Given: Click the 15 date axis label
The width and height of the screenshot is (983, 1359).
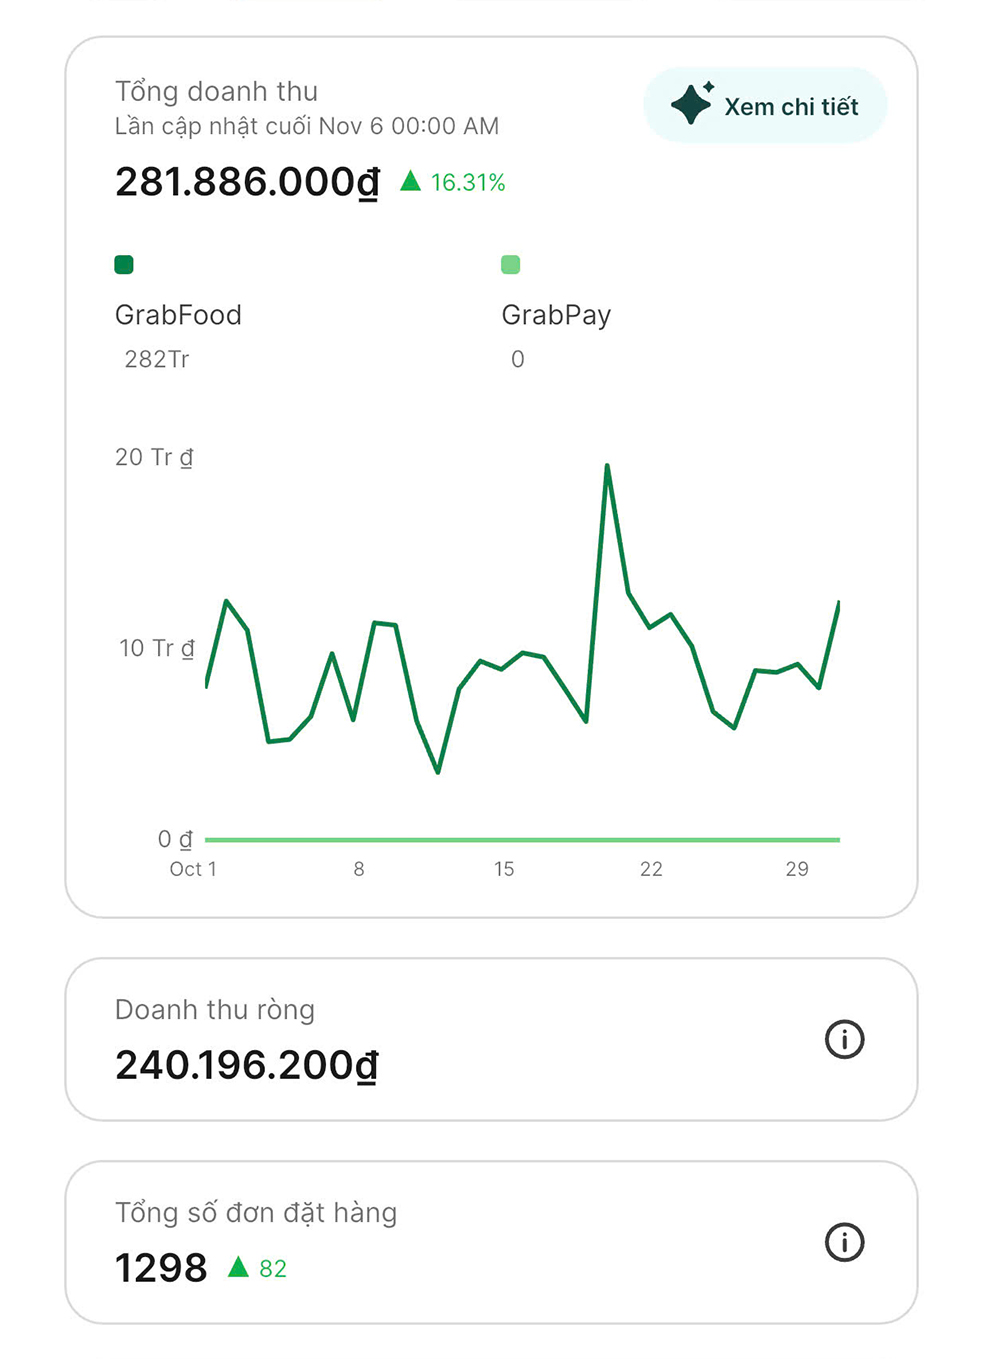Looking at the screenshot, I should (x=504, y=869).
